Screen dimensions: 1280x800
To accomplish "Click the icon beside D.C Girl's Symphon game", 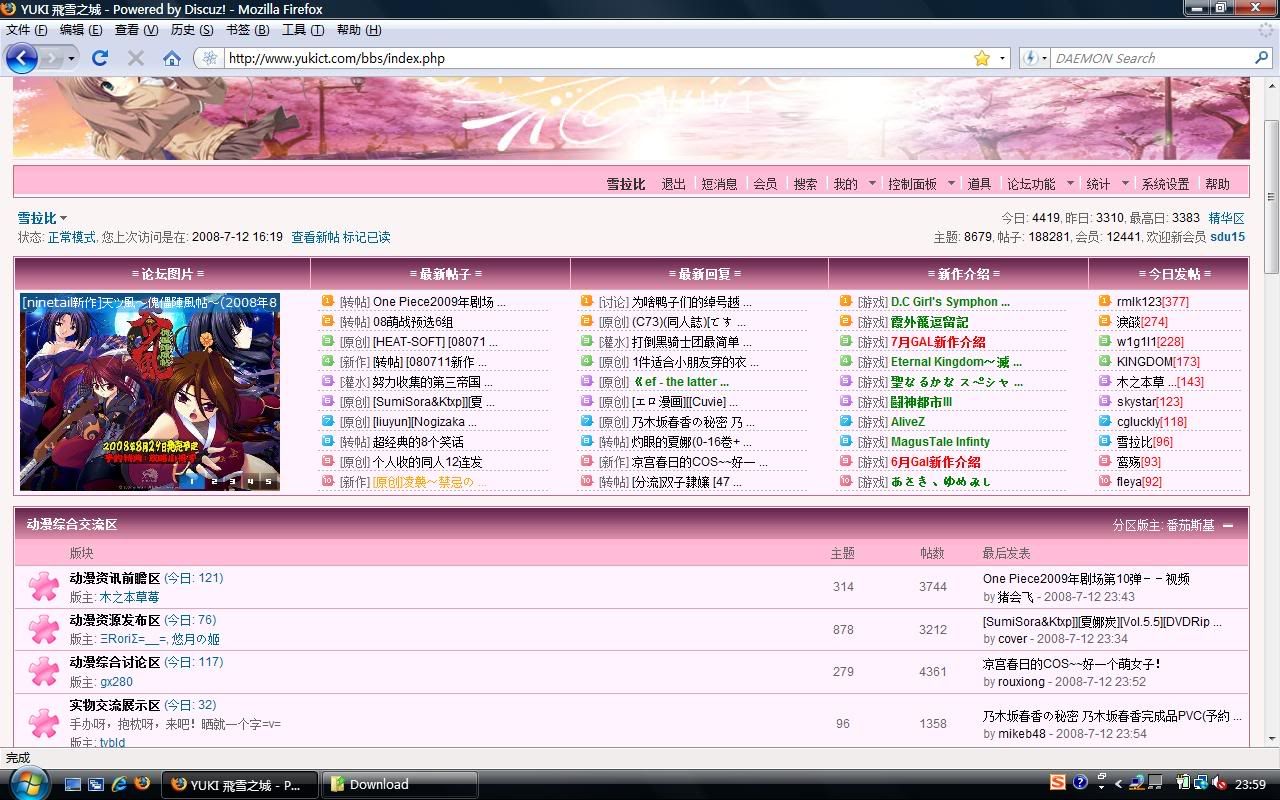I will [x=845, y=301].
